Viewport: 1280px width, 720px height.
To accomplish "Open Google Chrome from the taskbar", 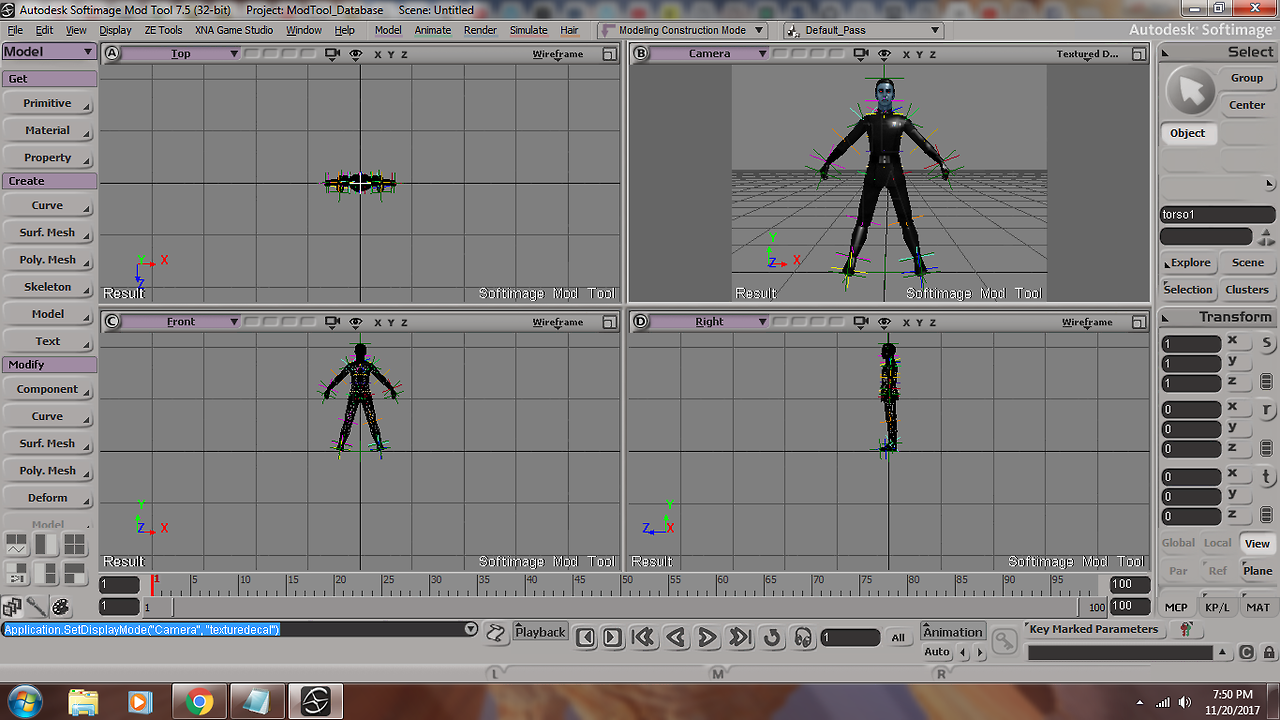I will [200, 702].
